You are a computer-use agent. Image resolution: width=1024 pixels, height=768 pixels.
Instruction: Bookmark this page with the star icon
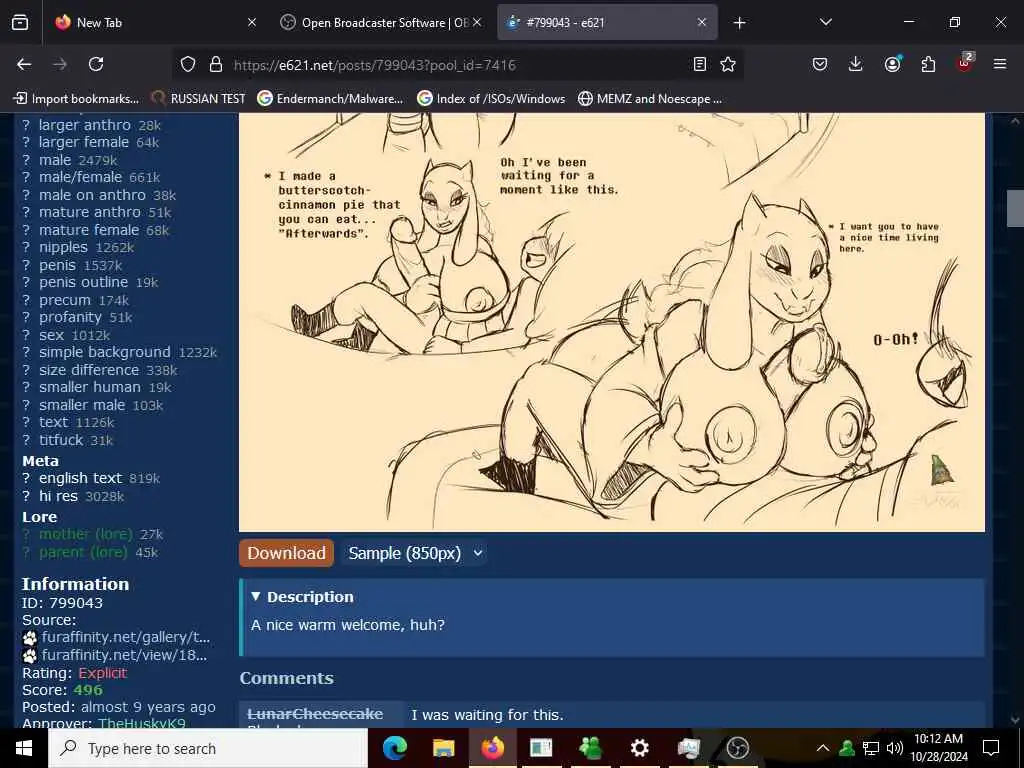pos(728,64)
